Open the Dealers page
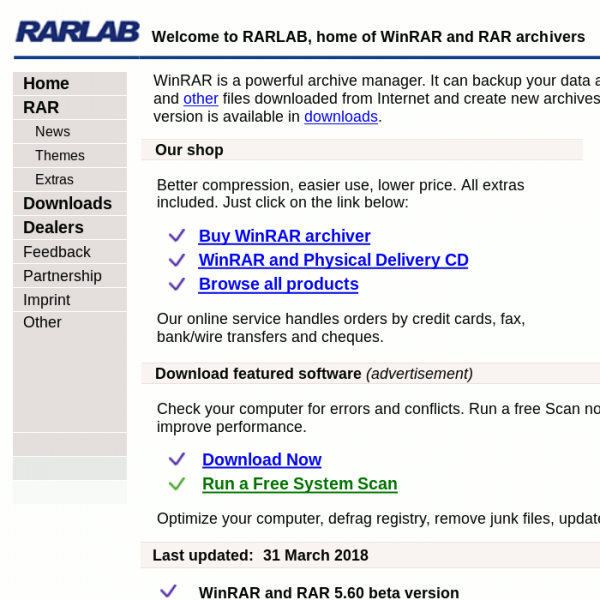Image resolution: width=600 pixels, height=600 pixels. tap(53, 228)
